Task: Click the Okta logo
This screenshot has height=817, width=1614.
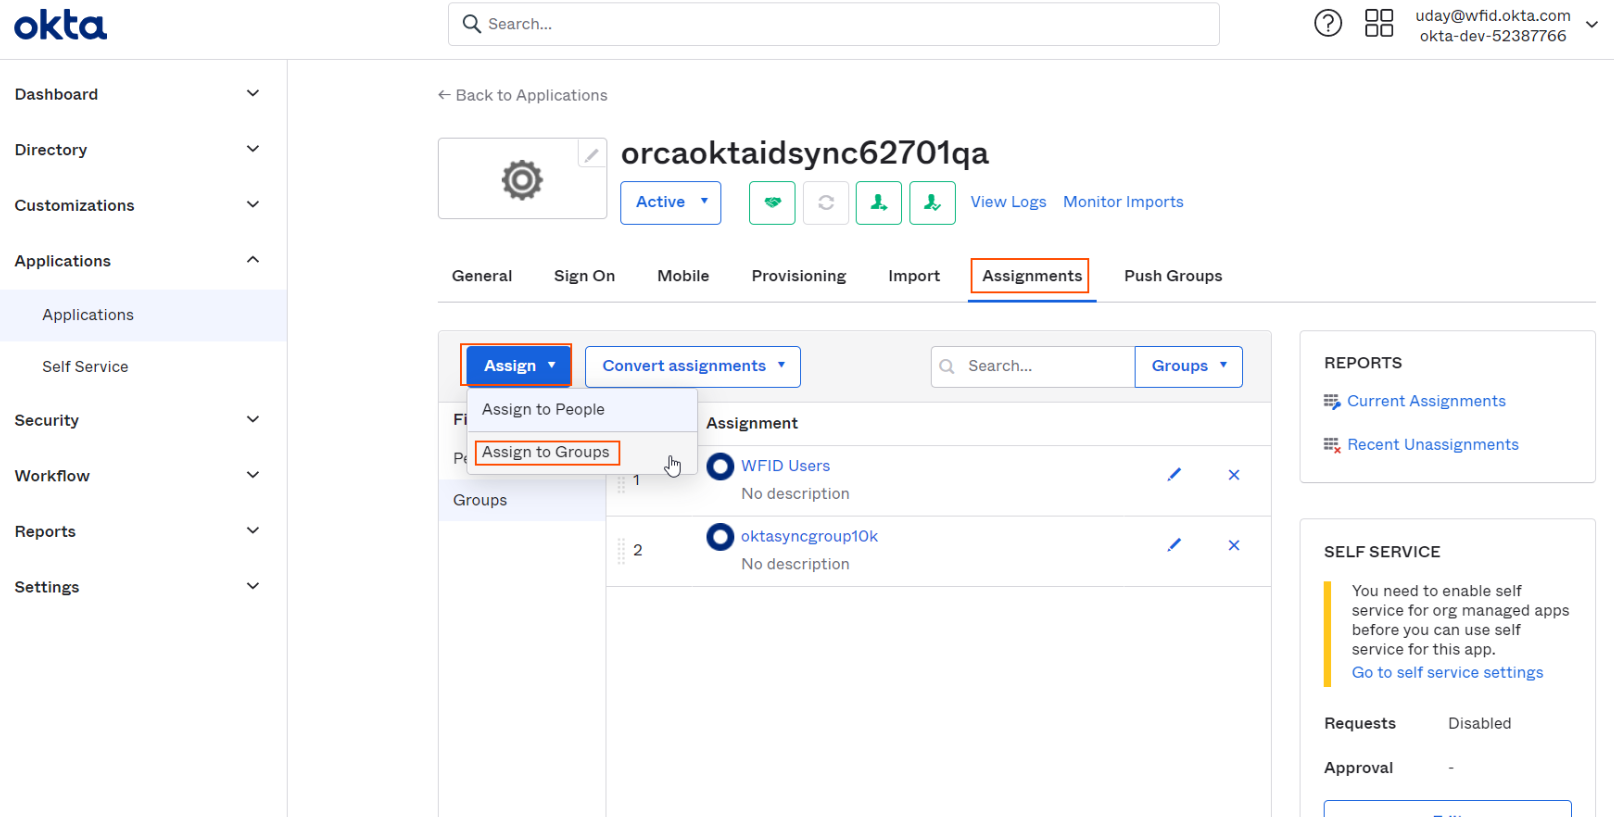Action: (60, 25)
